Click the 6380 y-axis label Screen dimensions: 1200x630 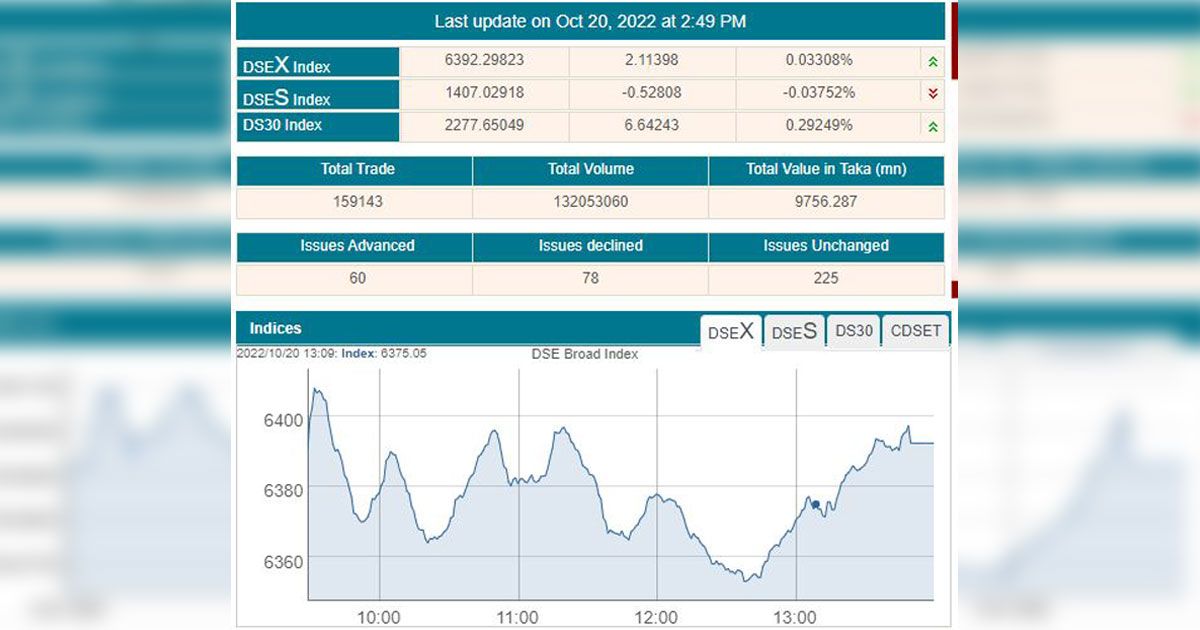pos(283,491)
